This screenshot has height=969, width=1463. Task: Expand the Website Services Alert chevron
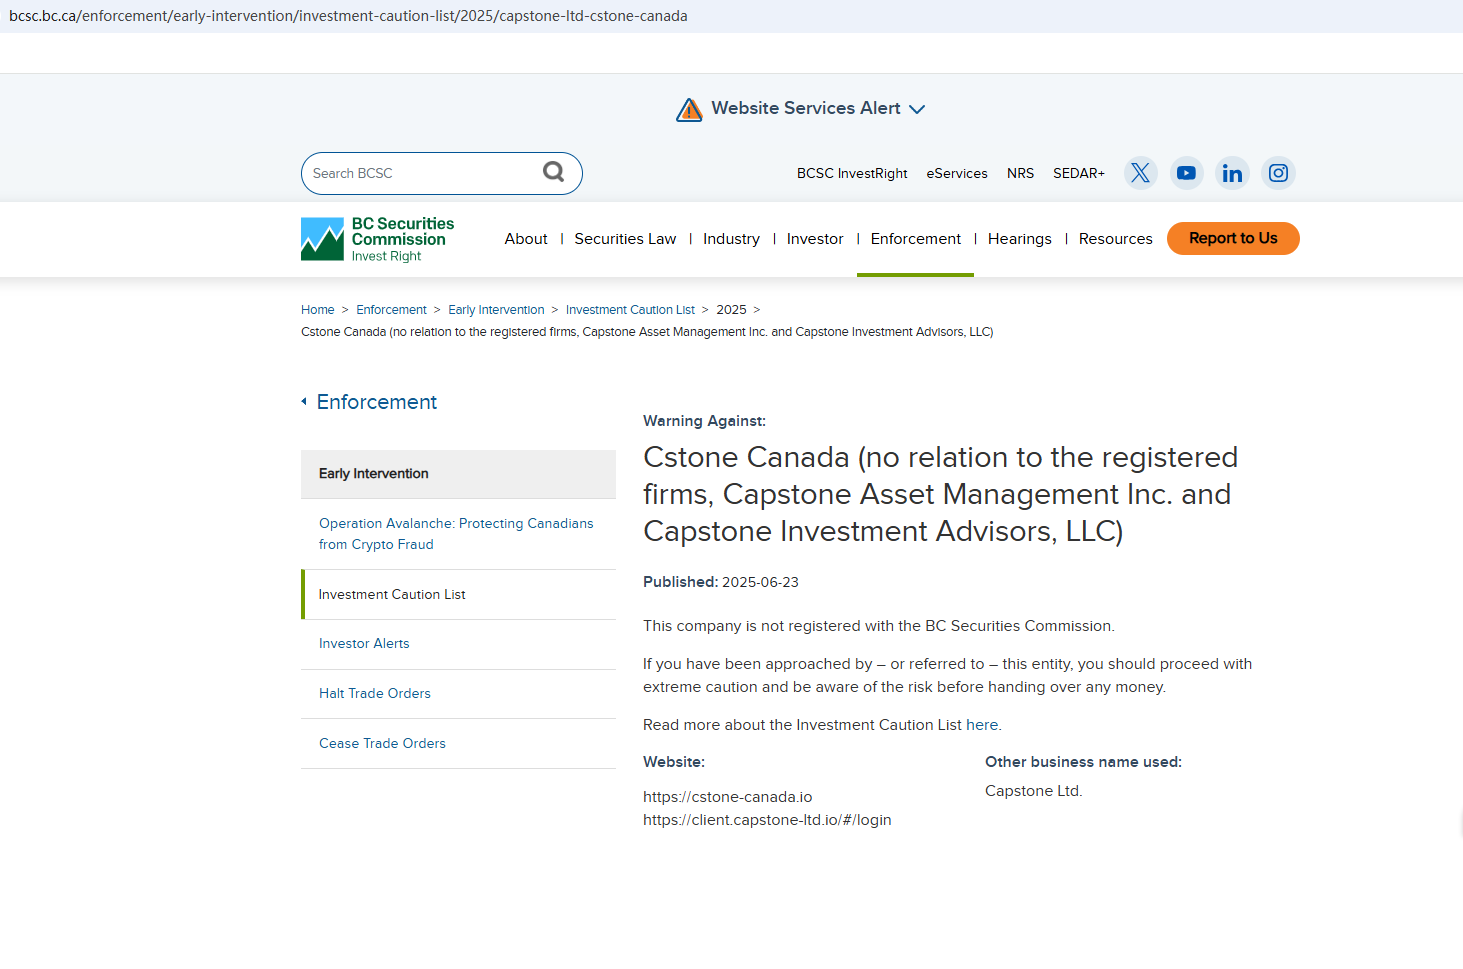pos(917,109)
